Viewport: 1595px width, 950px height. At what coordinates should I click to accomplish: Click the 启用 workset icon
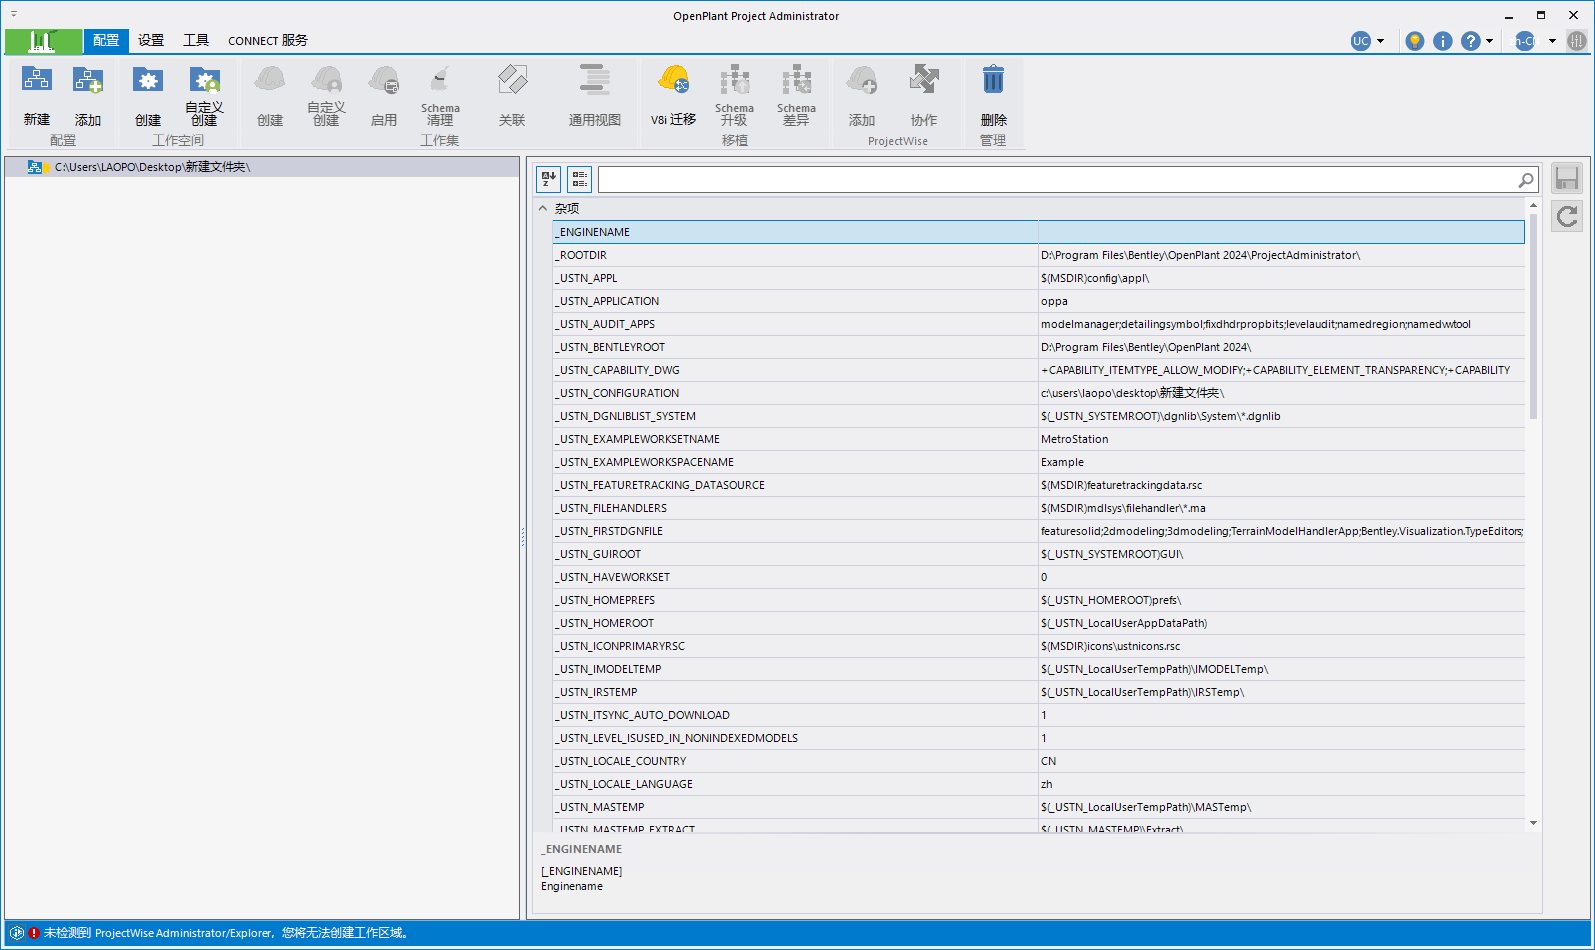(x=384, y=80)
